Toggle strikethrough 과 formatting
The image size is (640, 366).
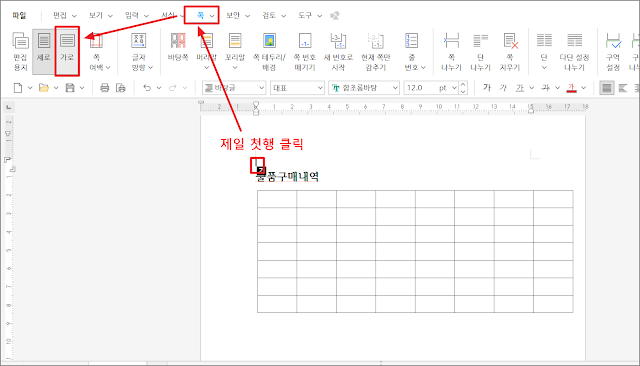pyautogui.click(x=545, y=87)
